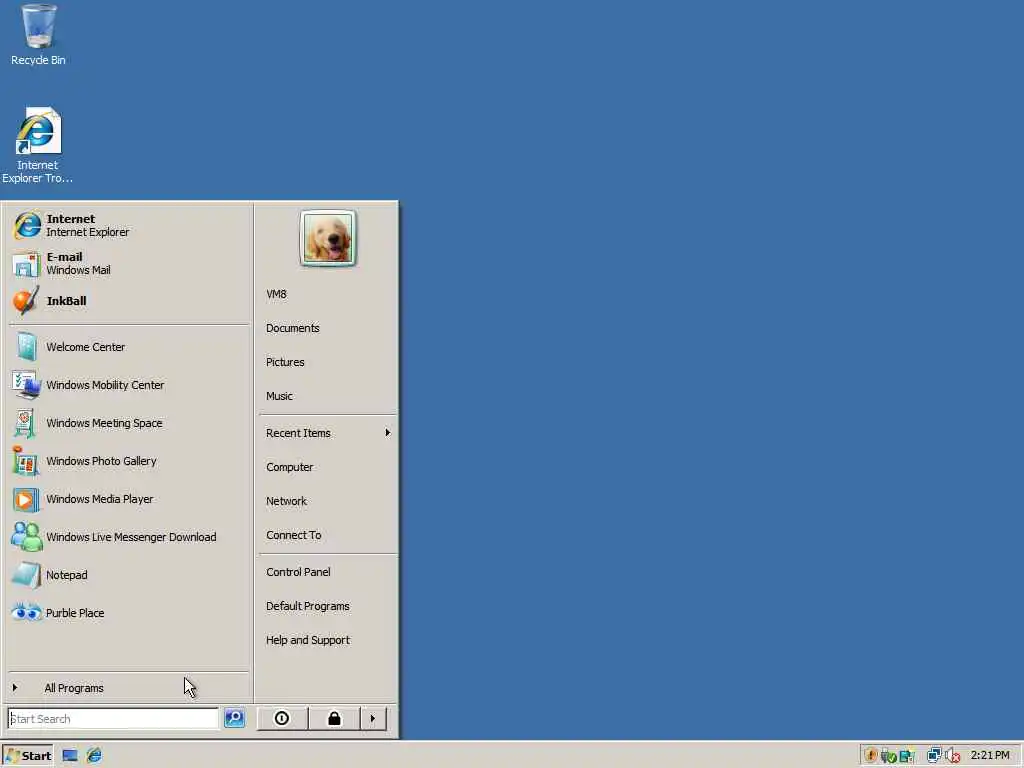Start the InkBall game
The width and height of the screenshot is (1024, 768).
pos(129,301)
